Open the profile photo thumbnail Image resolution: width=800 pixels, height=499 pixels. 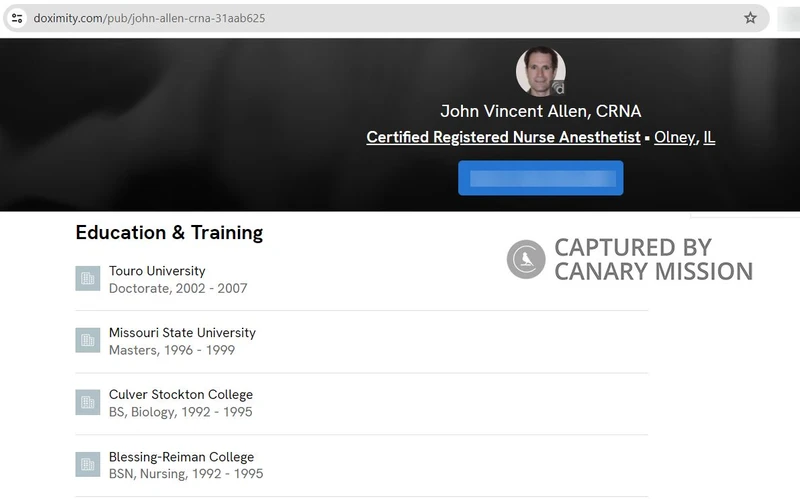pos(540,71)
